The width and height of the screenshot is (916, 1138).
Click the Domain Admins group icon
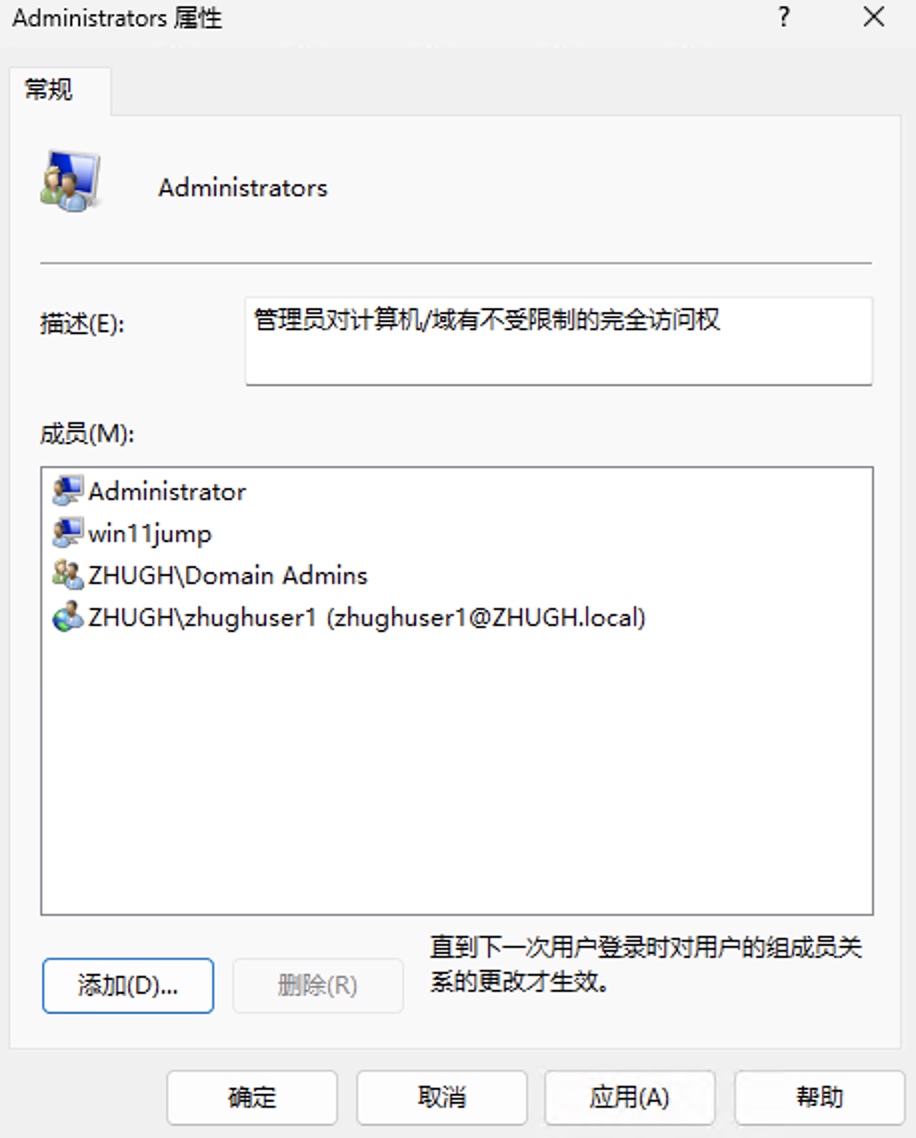(x=68, y=575)
